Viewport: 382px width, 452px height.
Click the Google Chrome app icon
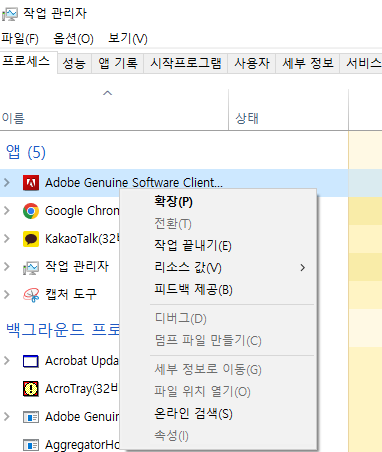(x=31, y=211)
